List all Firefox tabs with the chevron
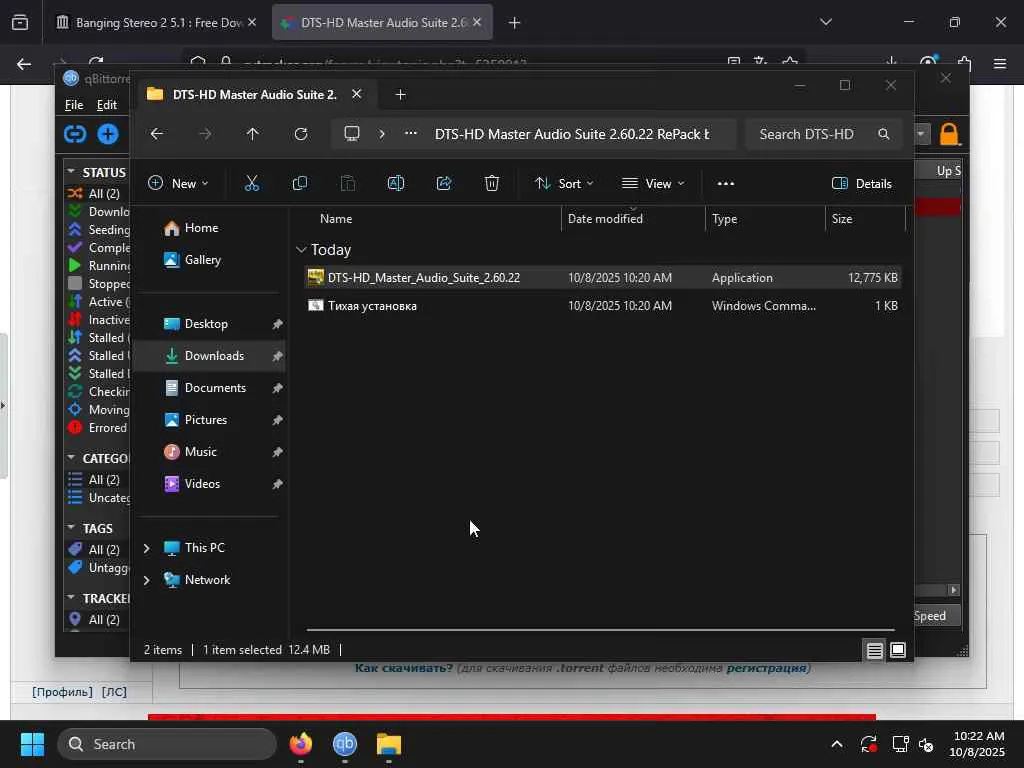 tap(826, 22)
